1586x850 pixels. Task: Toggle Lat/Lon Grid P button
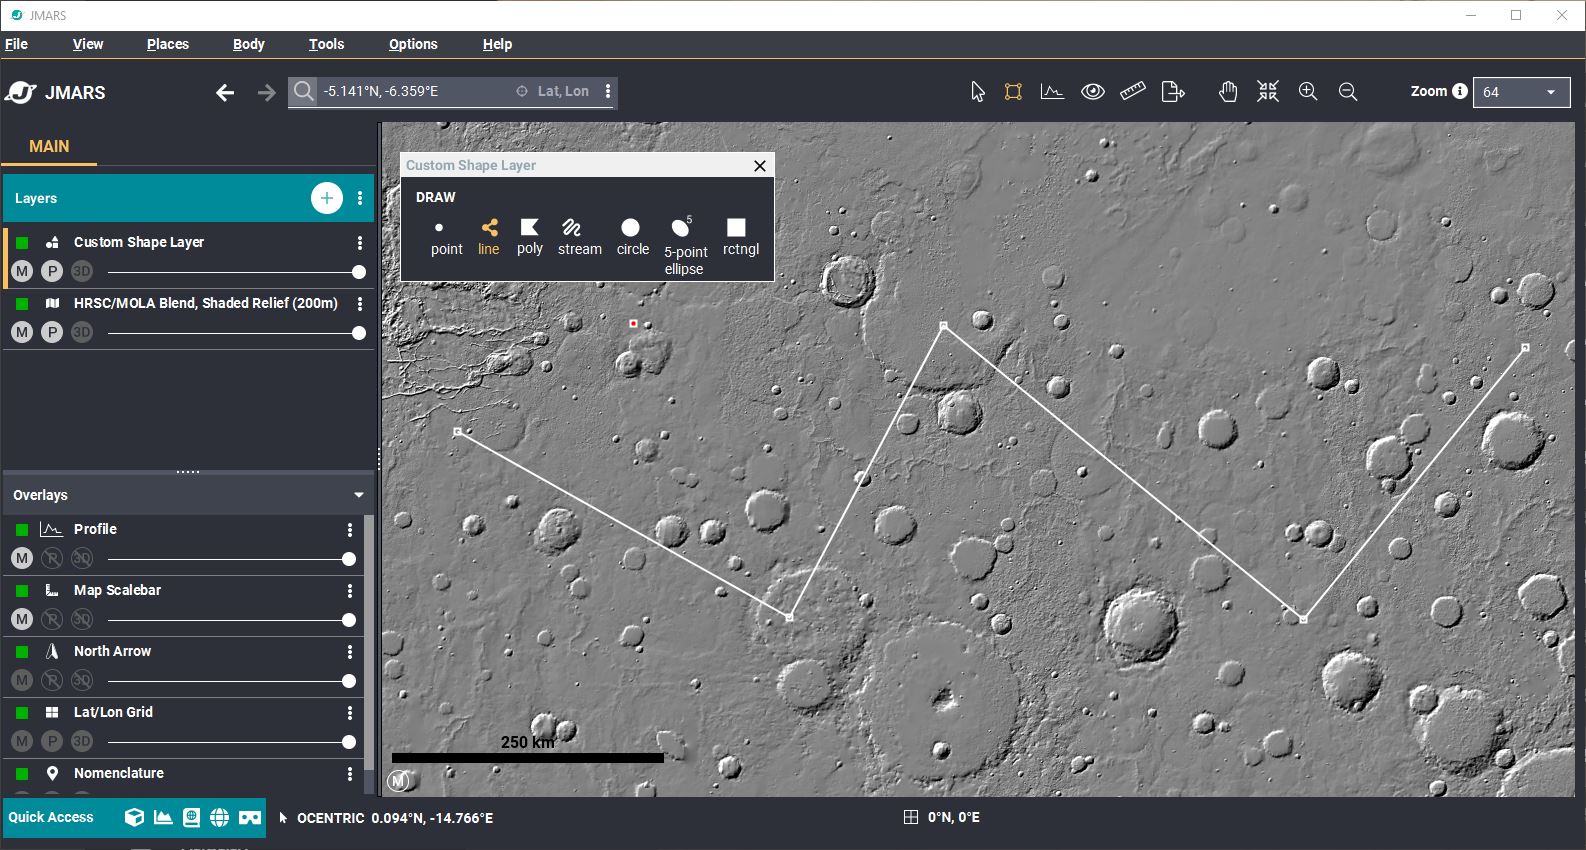(x=52, y=741)
